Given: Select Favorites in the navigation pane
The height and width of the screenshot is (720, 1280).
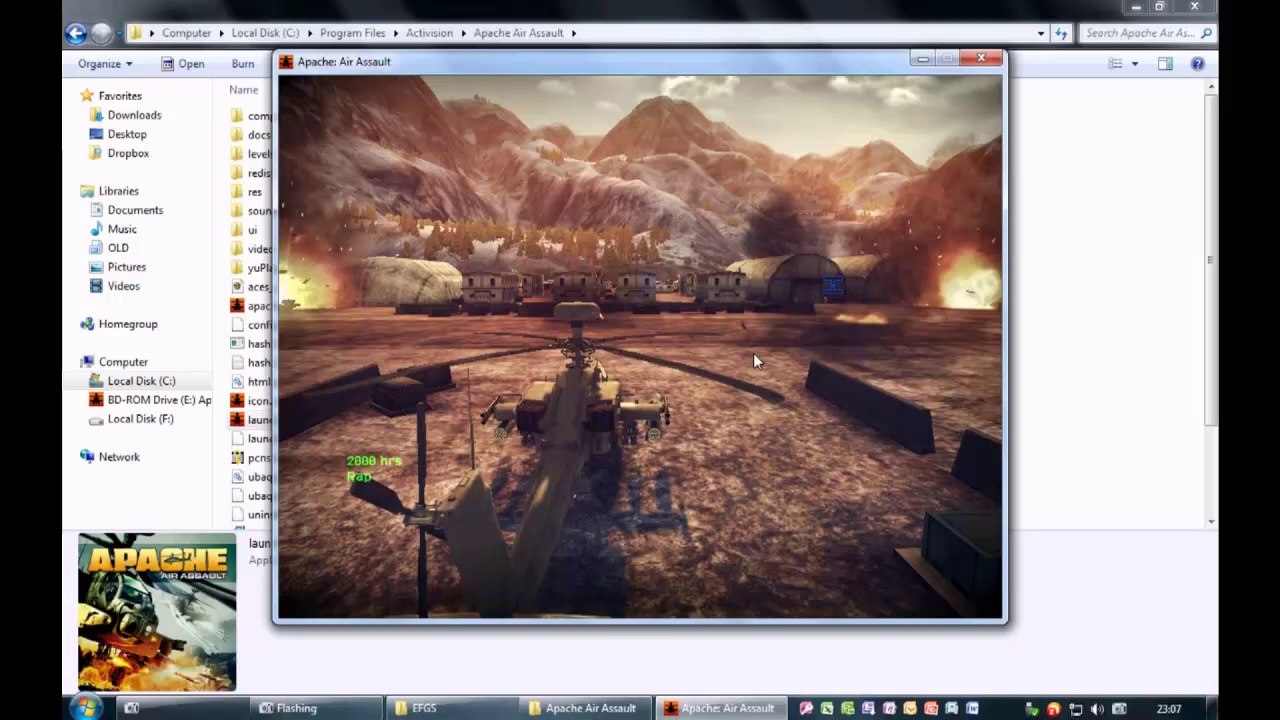Looking at the screenshot, I should coord(120,96).
